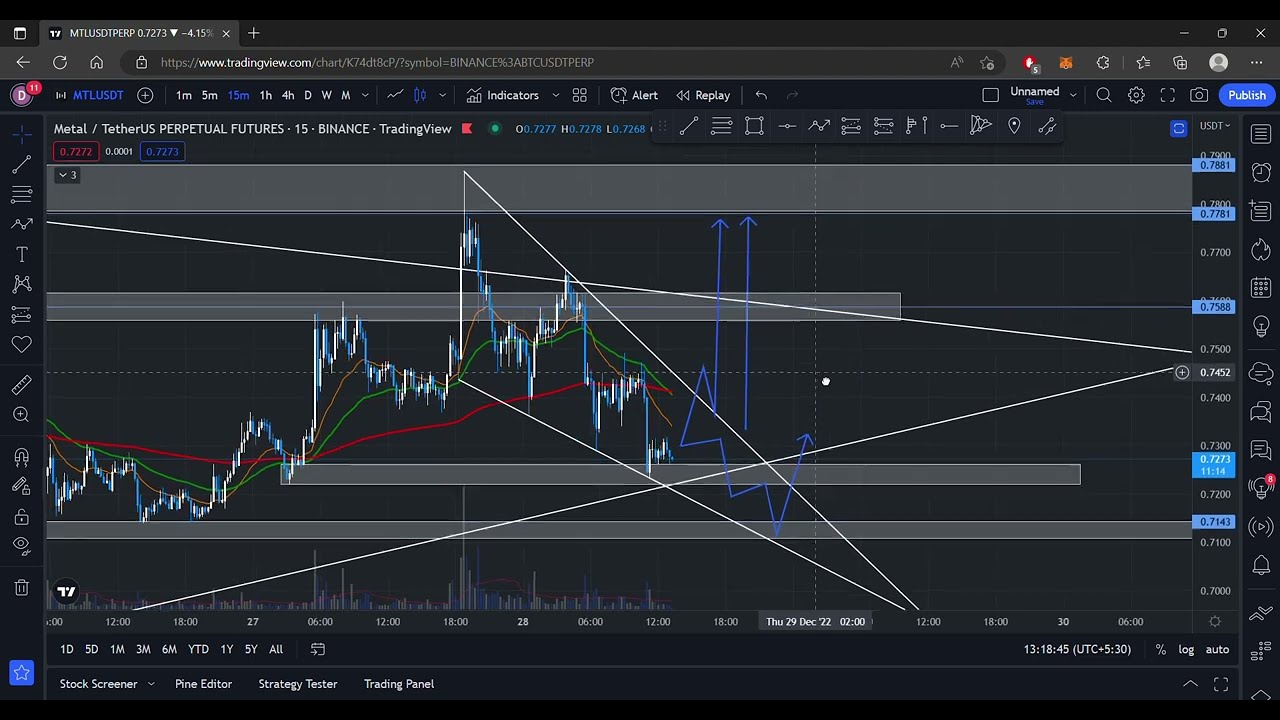Viewport: 1280px width, 720px height.
Task: Open the layout setup square icon
Action: click(x=990, y=95)
